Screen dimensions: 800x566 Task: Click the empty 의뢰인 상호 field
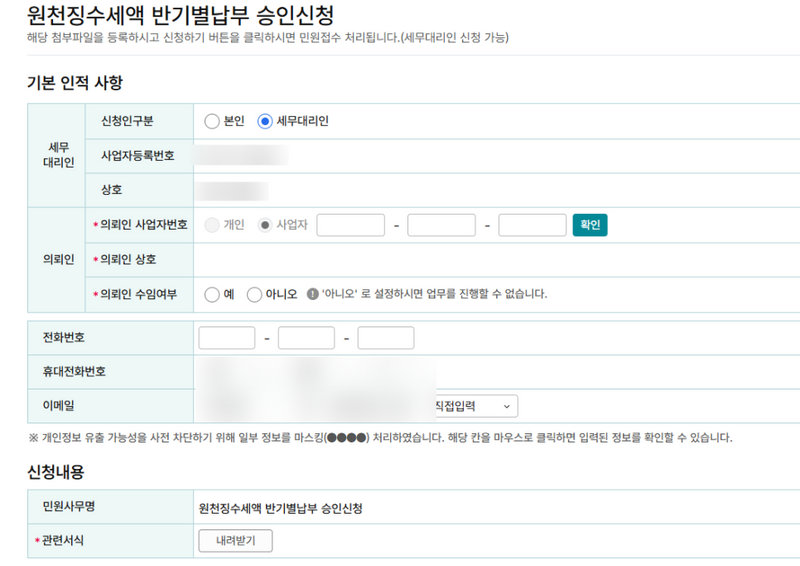click(x=400, y=260)
